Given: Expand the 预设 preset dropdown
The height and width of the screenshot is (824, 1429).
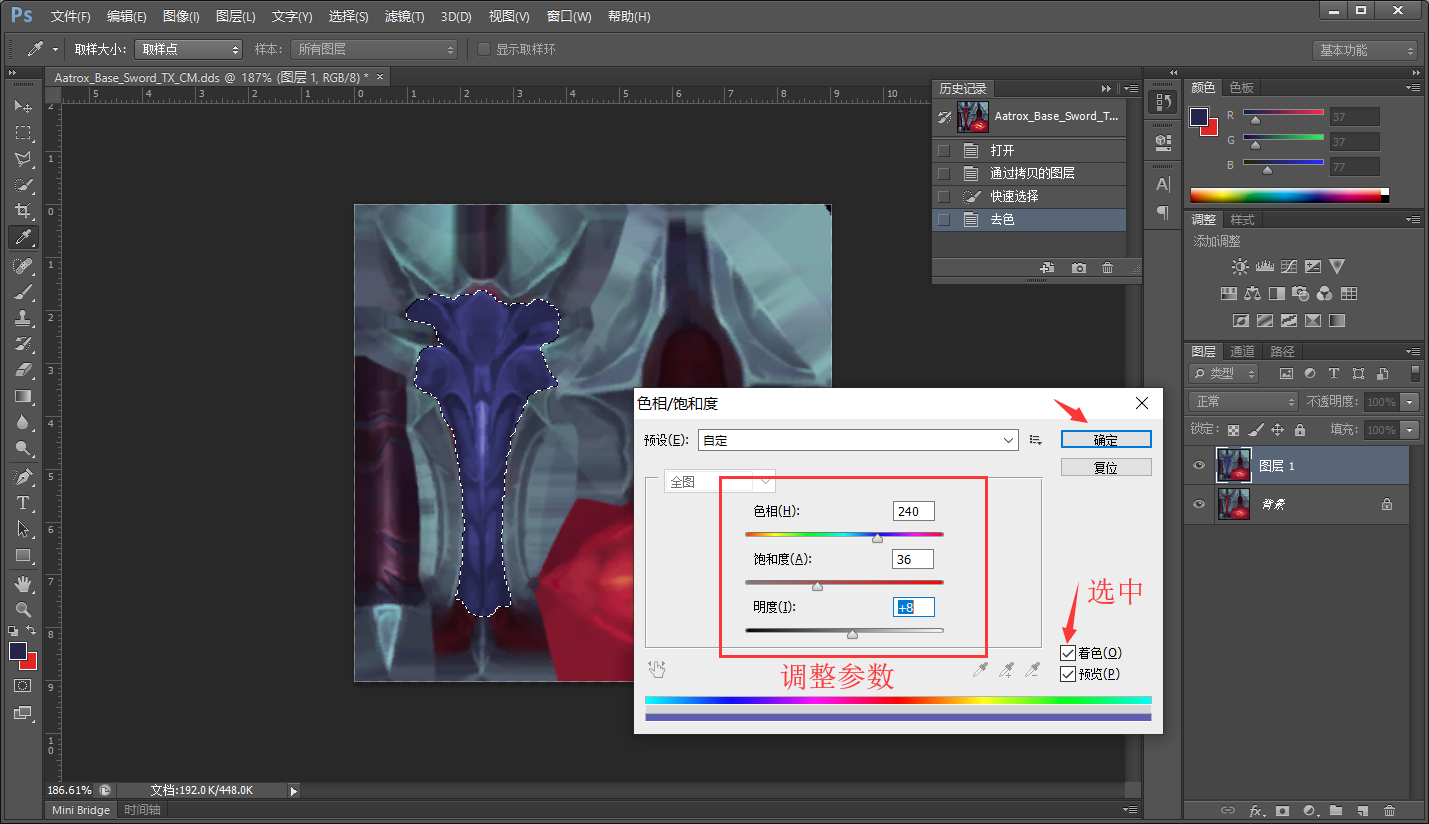Looking at the screenshot, I should 857,440.
